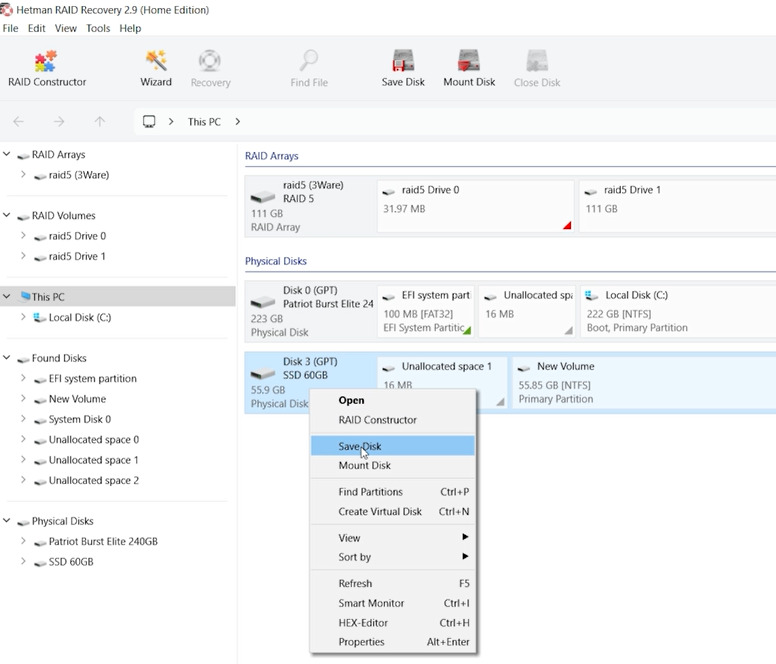Choose Mount Disk in context menu

tap(392, 465)
